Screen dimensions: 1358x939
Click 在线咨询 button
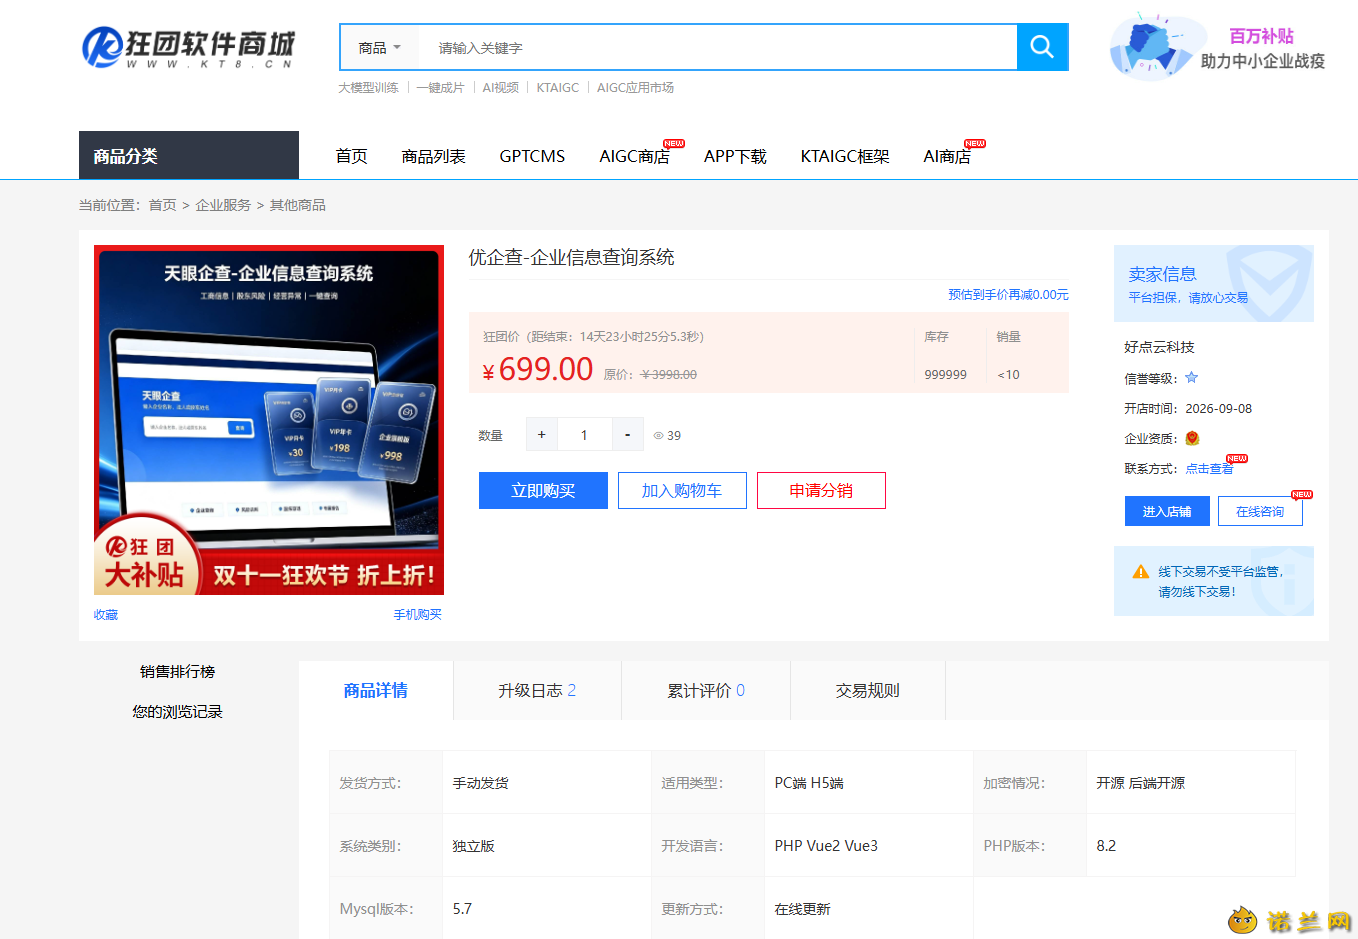pos(1260,511)
